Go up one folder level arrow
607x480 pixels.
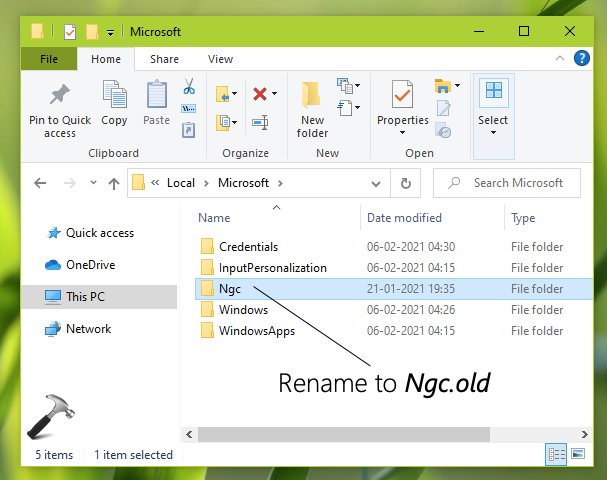pyautogui.click(x=113, y=183)
